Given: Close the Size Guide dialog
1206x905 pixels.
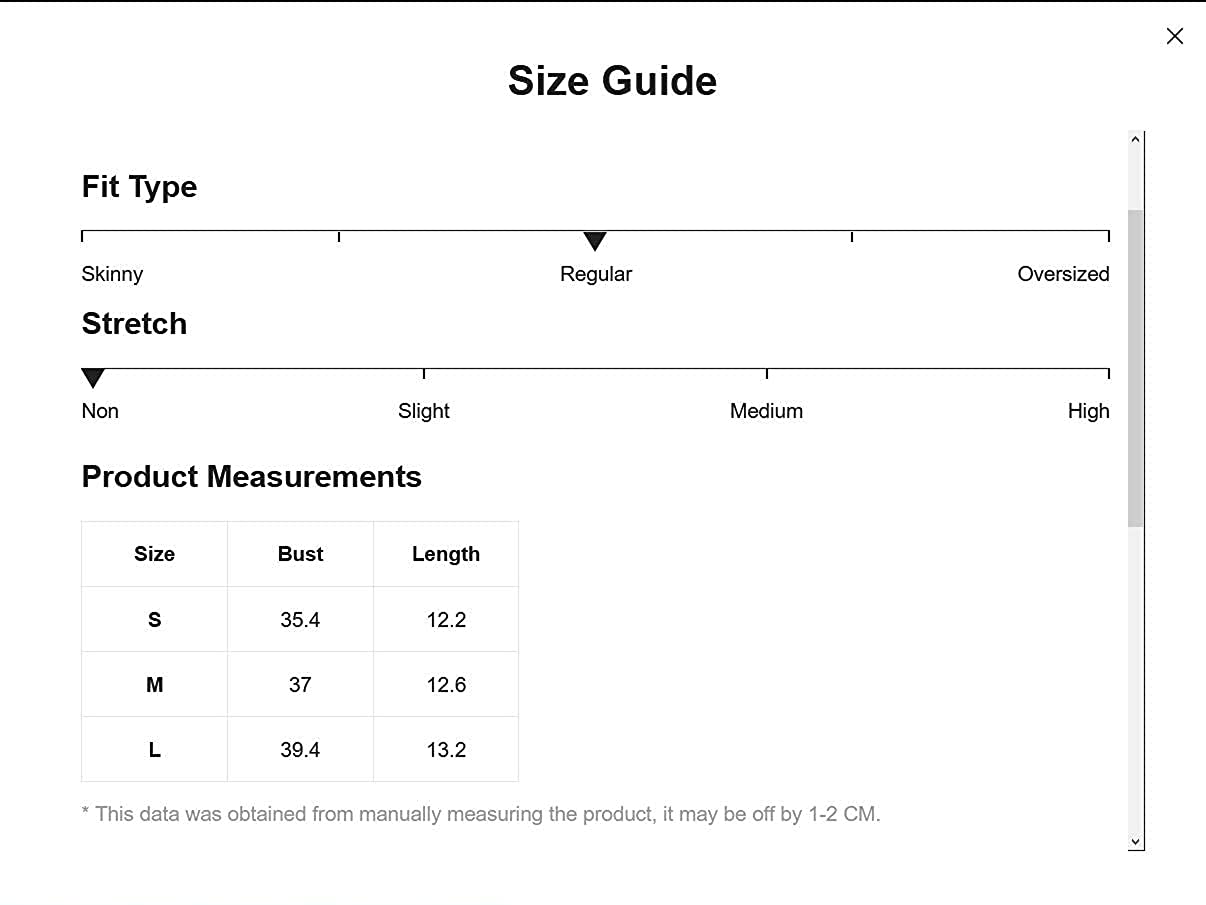Looking at the screenshot, I should 1174,37.
